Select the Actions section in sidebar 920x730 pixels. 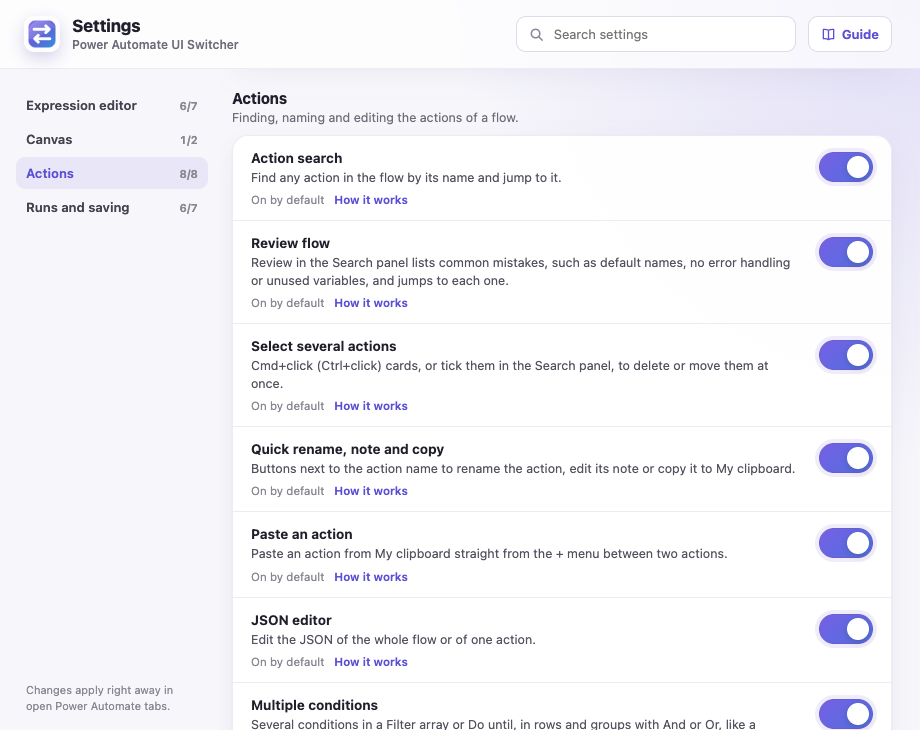pyautogui.click(x=111, y=174)
